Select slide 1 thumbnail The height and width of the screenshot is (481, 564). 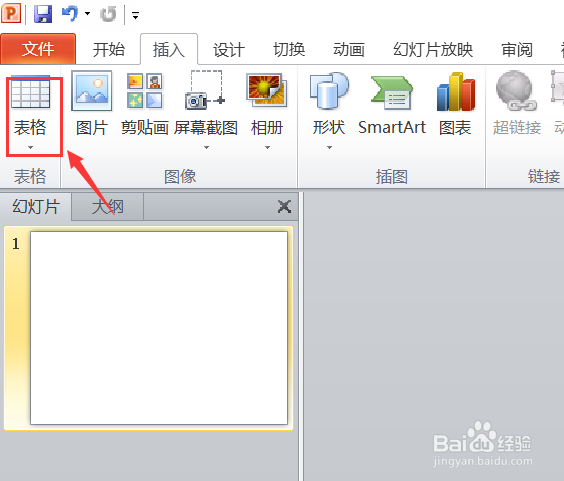[159, 328]
